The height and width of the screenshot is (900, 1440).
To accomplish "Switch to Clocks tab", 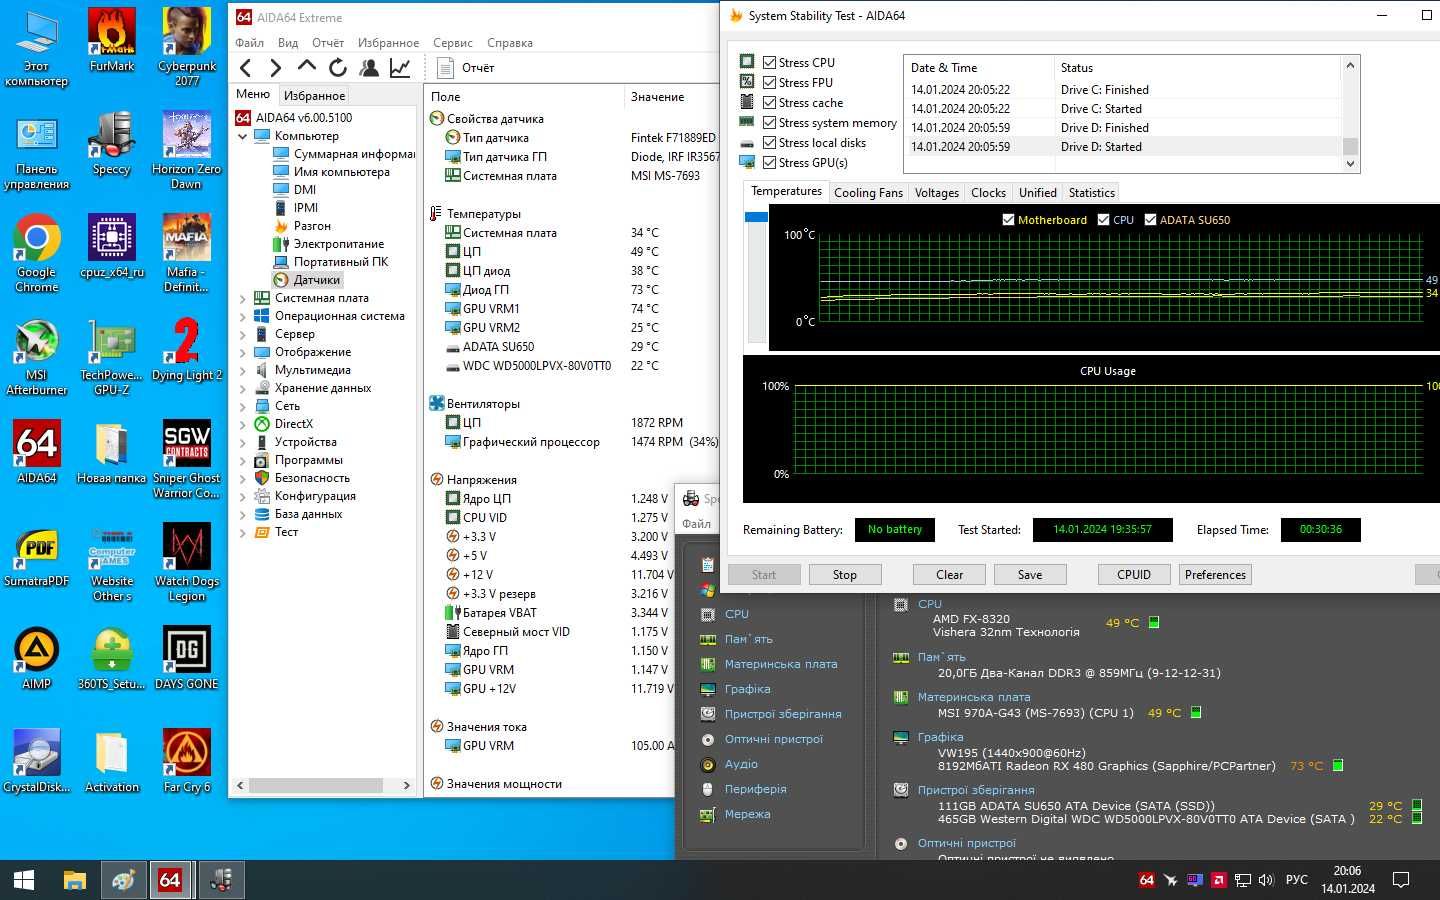I will click(988, 192).
